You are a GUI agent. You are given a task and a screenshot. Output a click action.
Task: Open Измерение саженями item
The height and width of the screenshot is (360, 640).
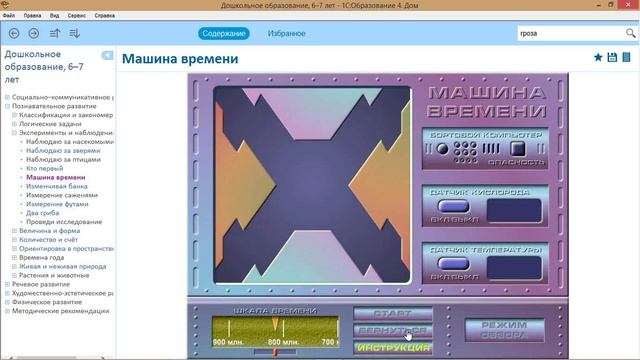click(62, 195)
